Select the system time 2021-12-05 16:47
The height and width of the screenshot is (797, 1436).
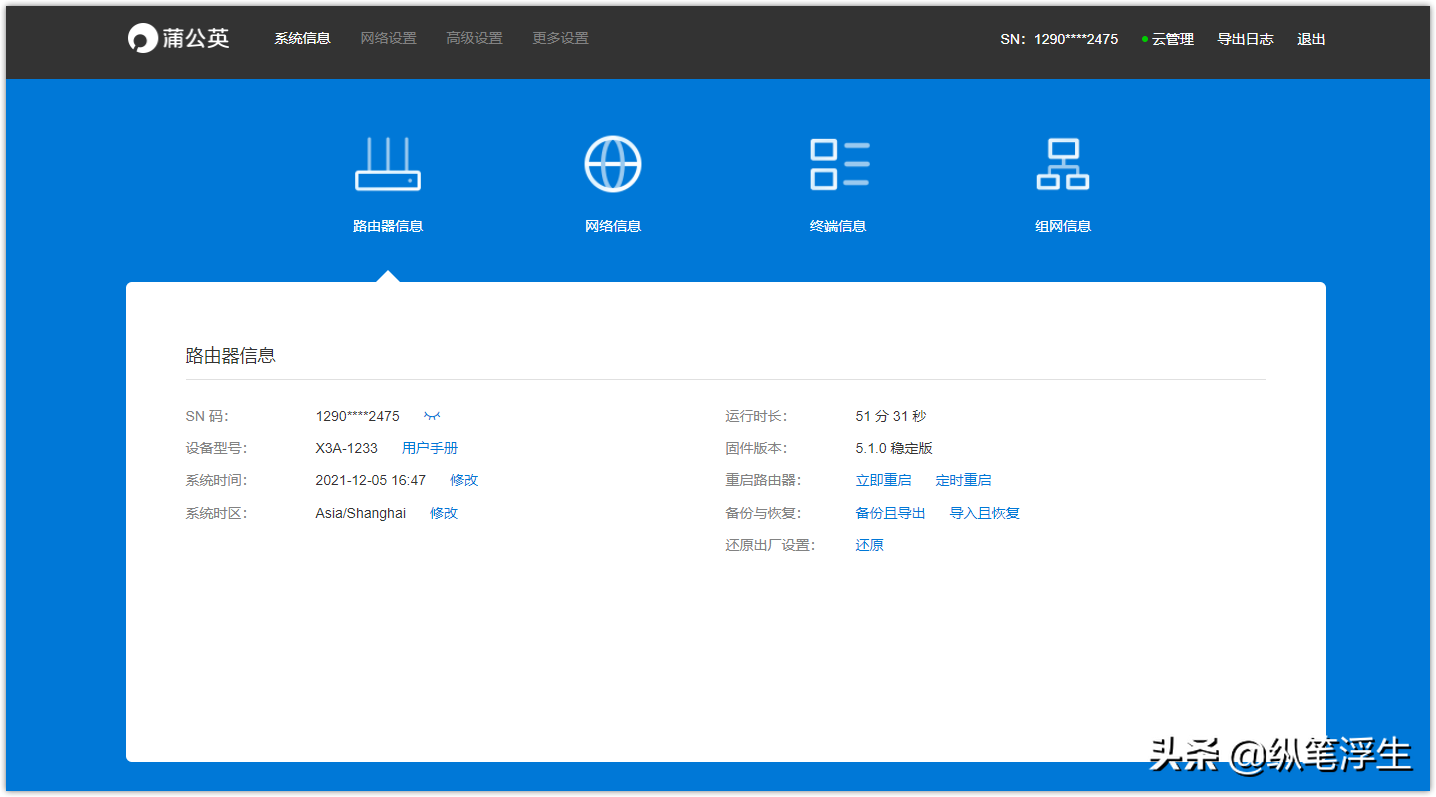pos(371,480)
